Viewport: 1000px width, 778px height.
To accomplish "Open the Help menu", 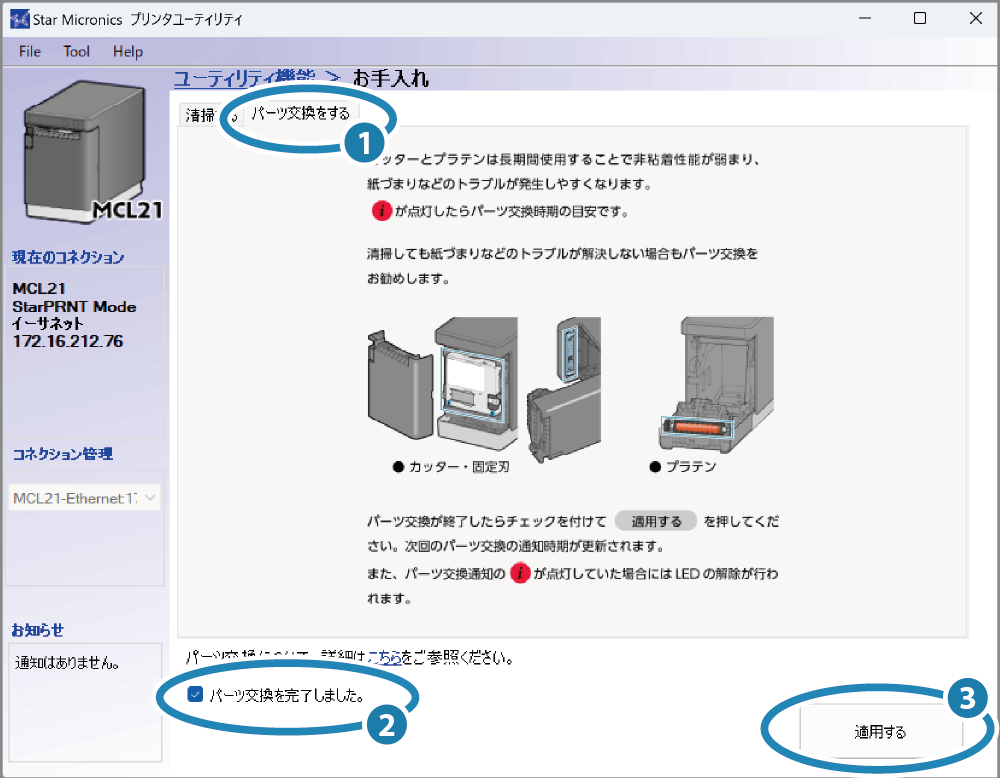I will 128,51.
